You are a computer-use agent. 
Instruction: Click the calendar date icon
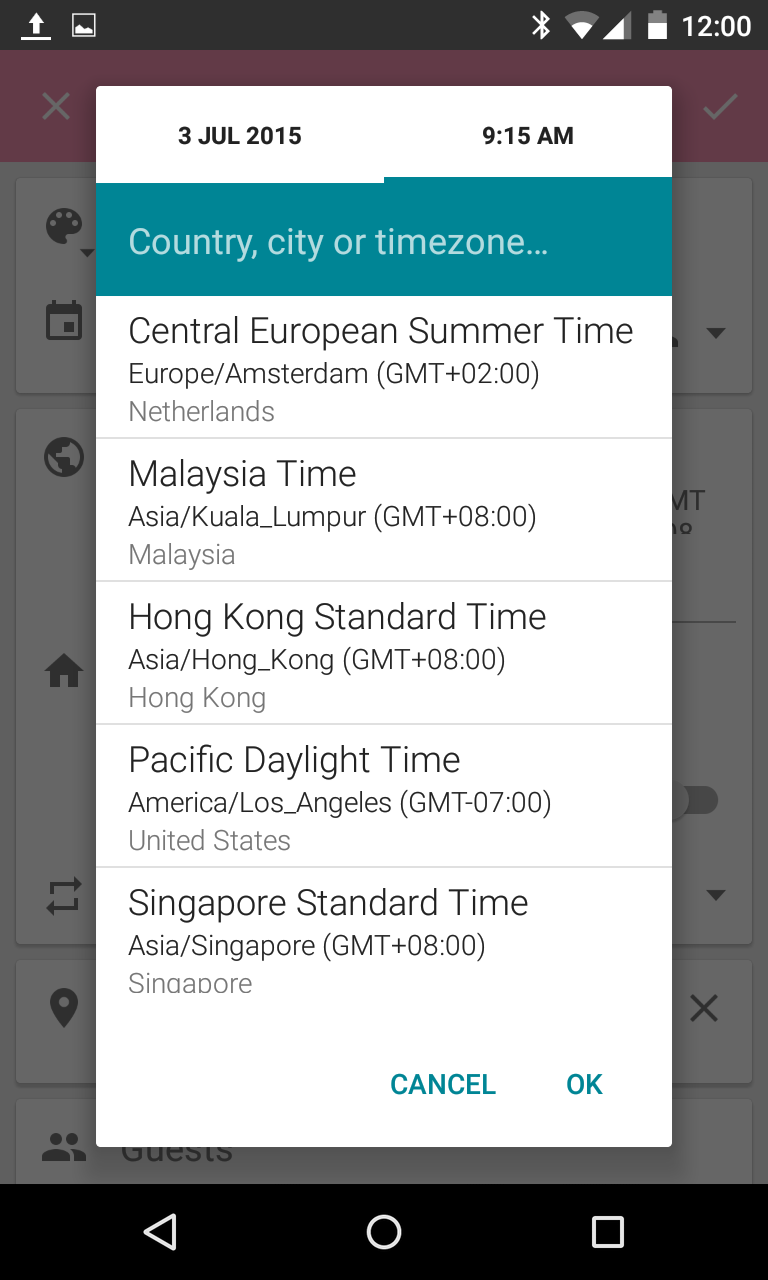coord(64,321)
